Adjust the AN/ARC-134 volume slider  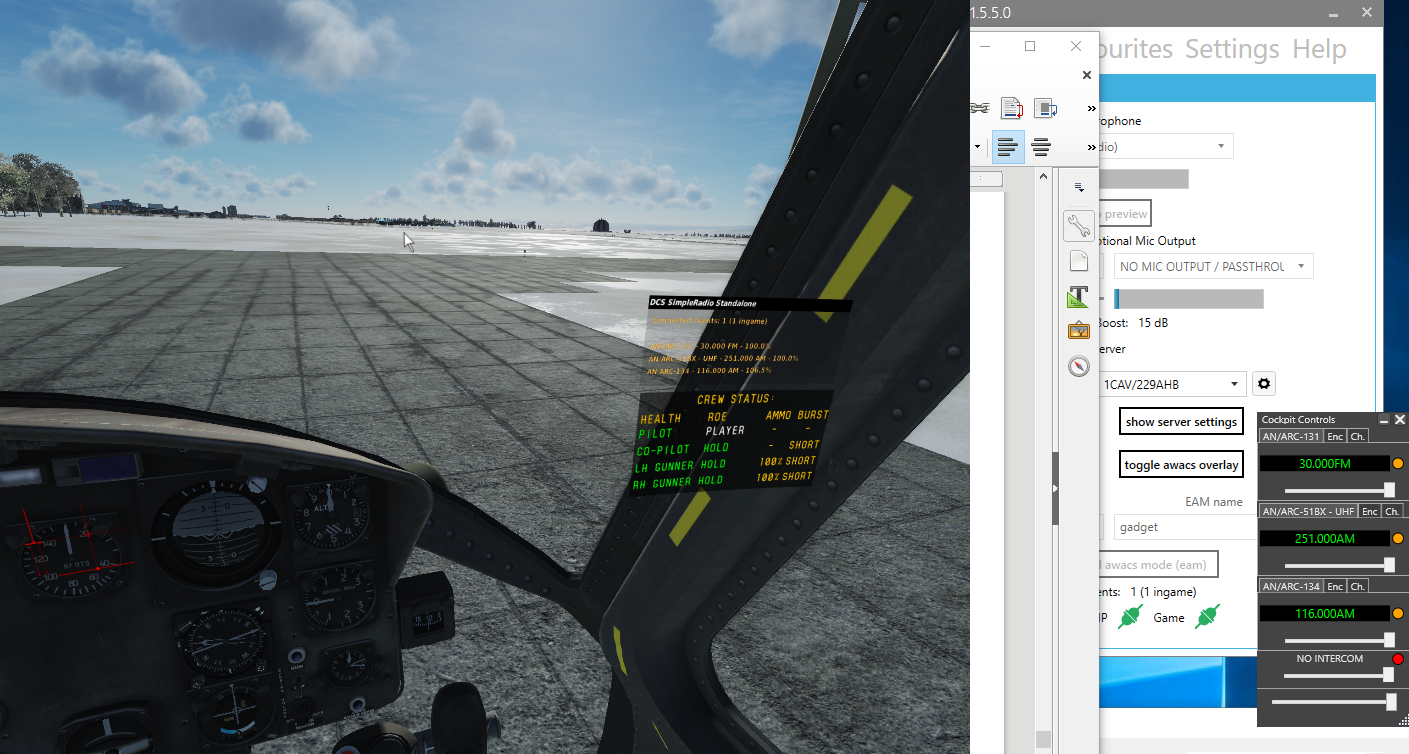click(x=1339, y=639)
